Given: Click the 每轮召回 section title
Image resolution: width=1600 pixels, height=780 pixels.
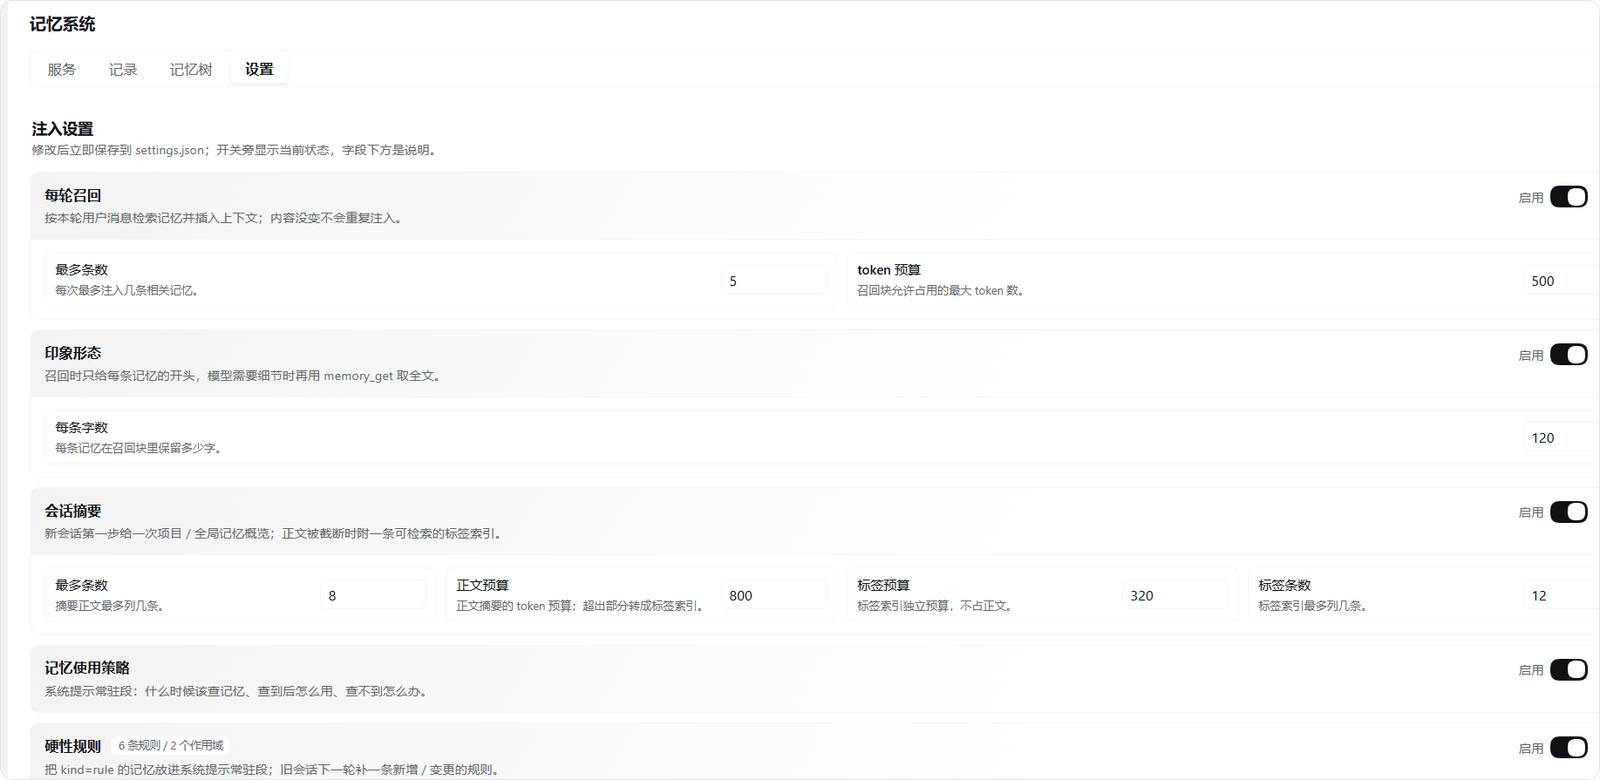Looking at the screenshot, I should tap(73, 196).
